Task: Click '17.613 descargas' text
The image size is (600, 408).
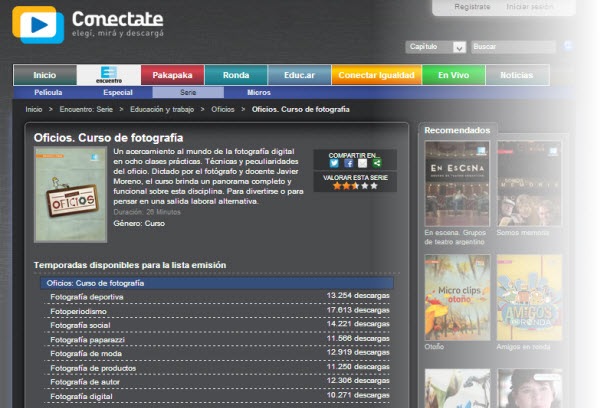Action: click(358, 310)
